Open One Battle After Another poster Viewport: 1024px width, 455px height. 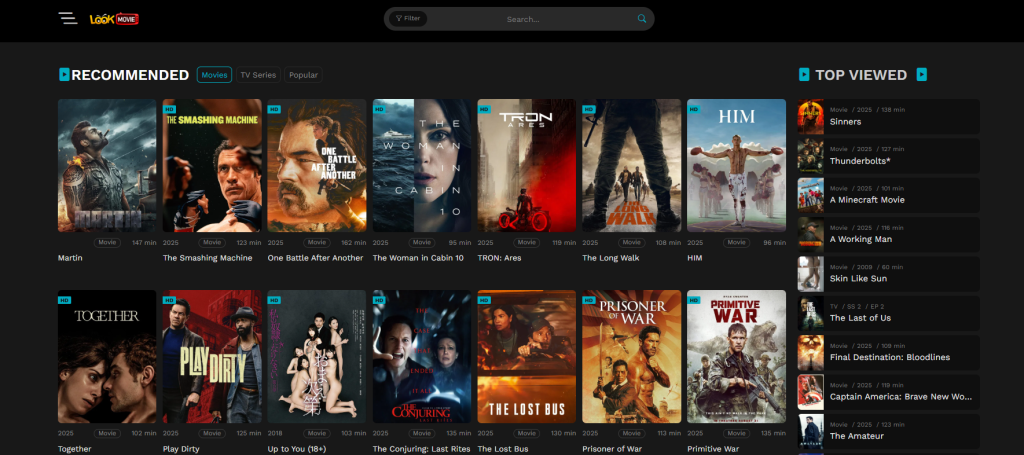pyautogui.click(x=317, y=166)
